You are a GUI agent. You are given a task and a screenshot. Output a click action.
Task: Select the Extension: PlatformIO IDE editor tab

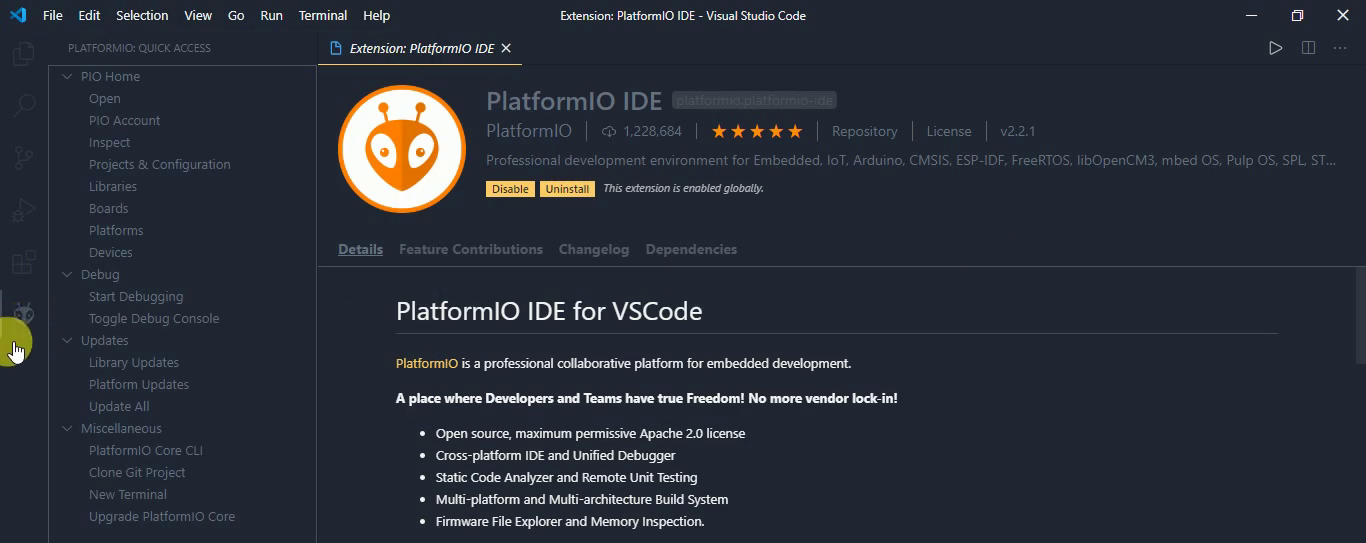coord(420,48)
